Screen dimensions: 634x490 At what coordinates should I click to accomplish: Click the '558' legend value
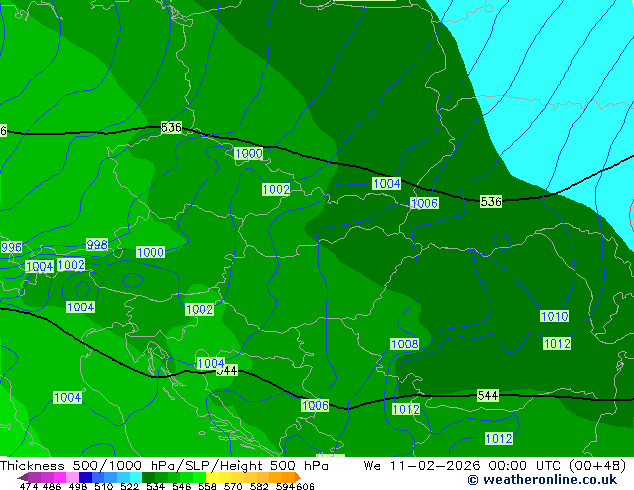point(207,486)
